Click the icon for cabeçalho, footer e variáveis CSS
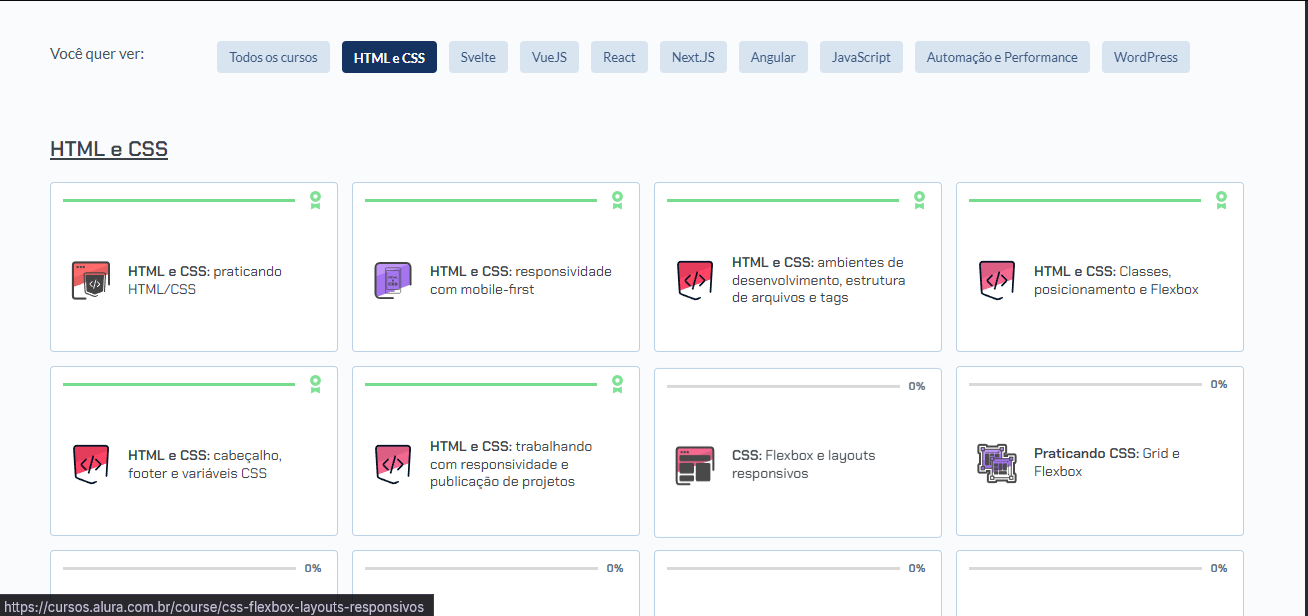The width and height of the screenshot is (1308, 616). (91, 465)
